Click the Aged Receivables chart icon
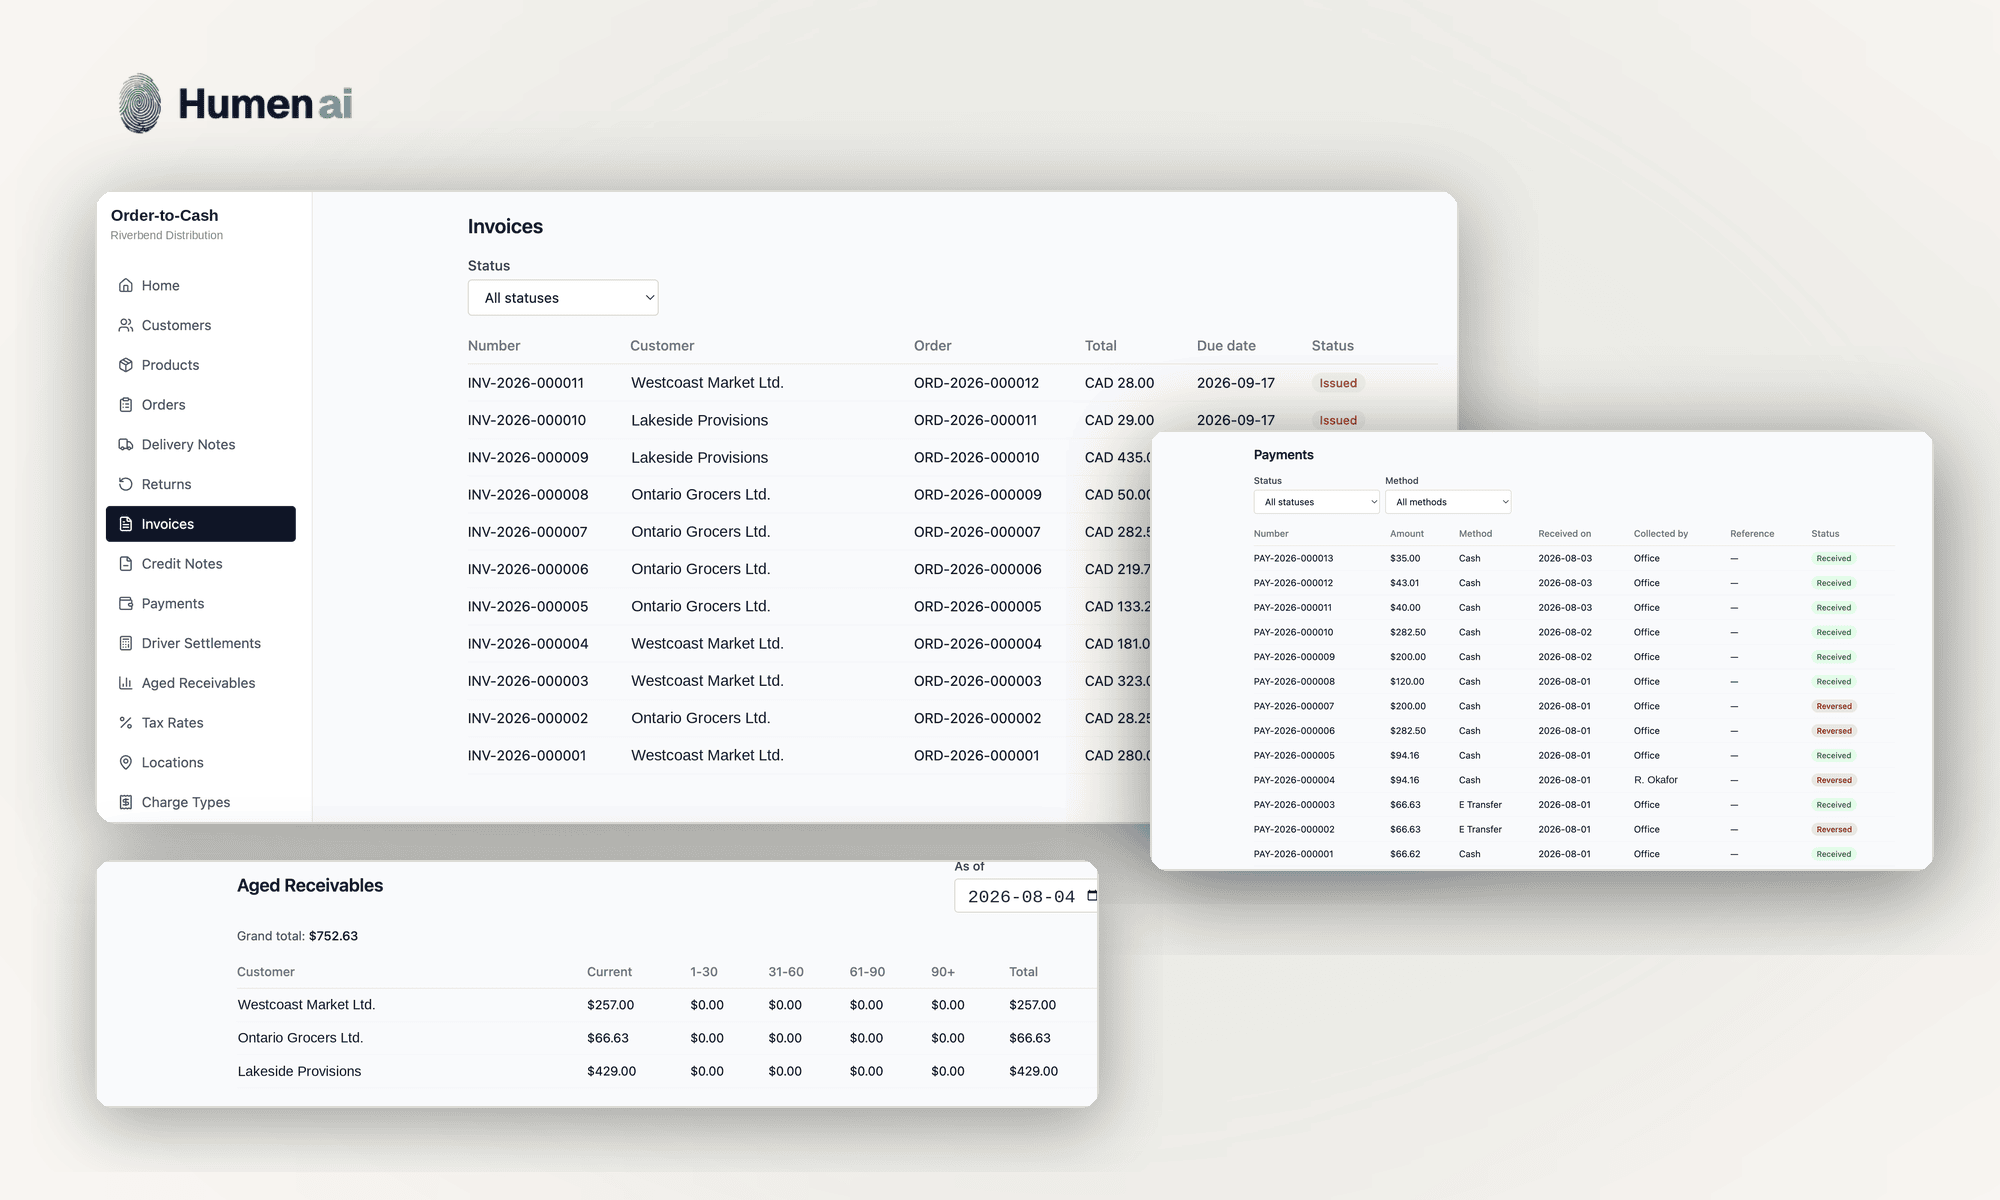 [126, 683]
